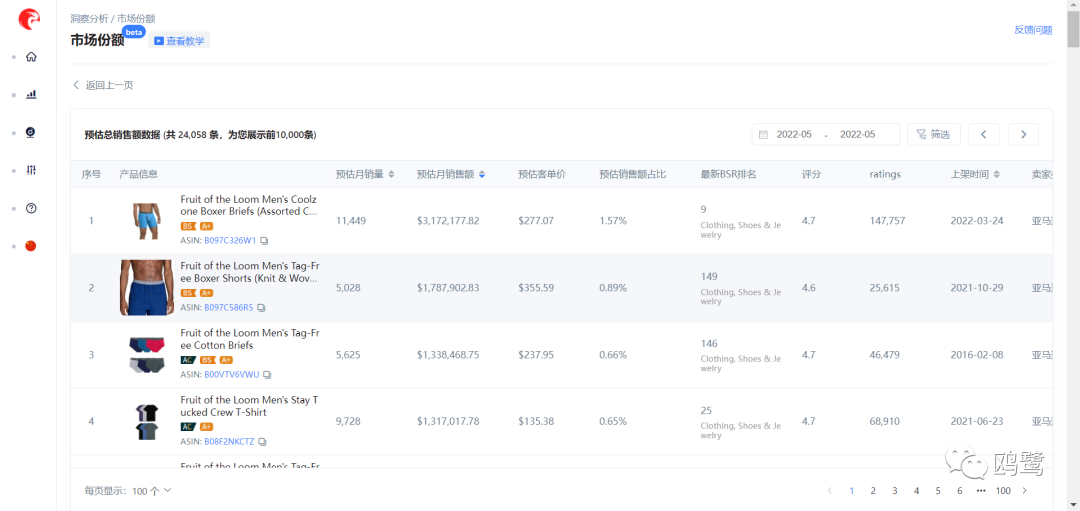Copy ASIN B00VTV6VWU icon
The image size is (1080, 511).
click(267, 375)
